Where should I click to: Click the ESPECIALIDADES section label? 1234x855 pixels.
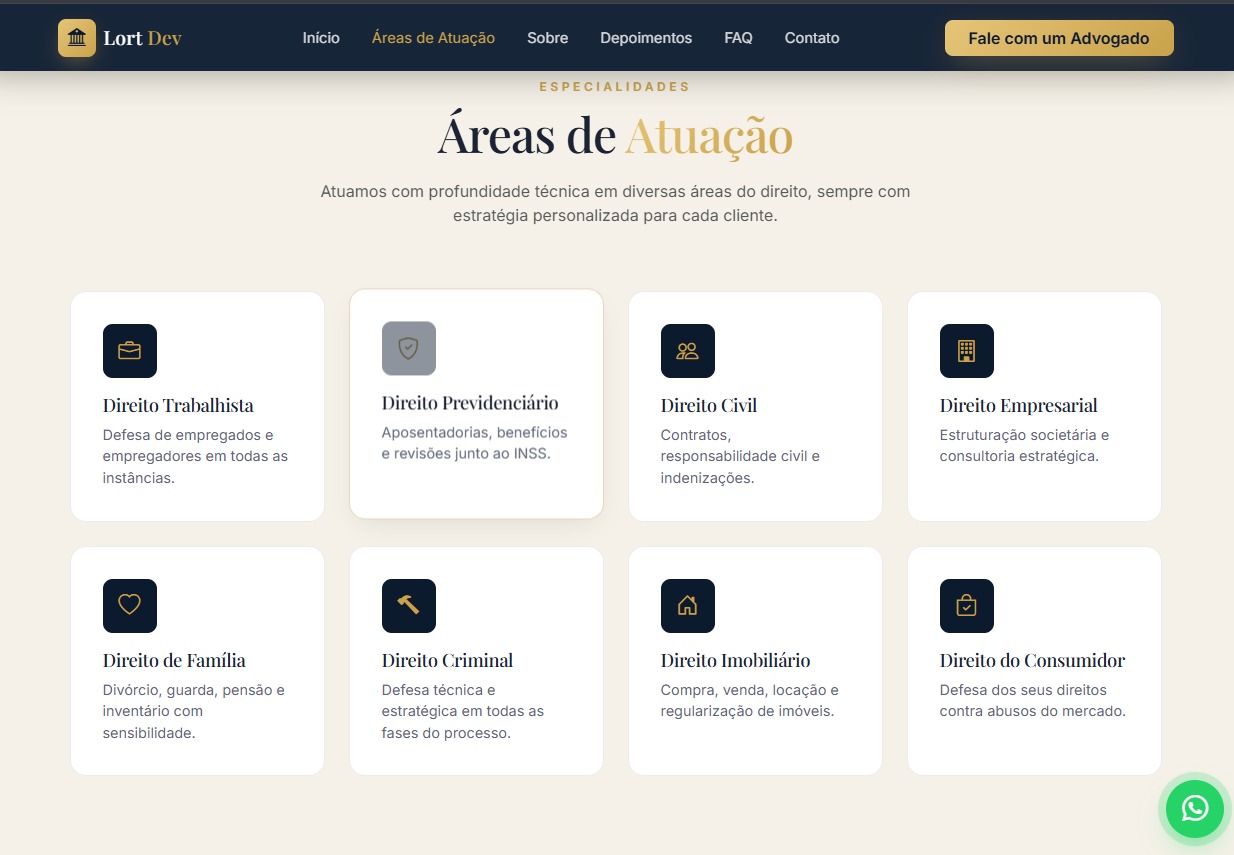(615, 87)
